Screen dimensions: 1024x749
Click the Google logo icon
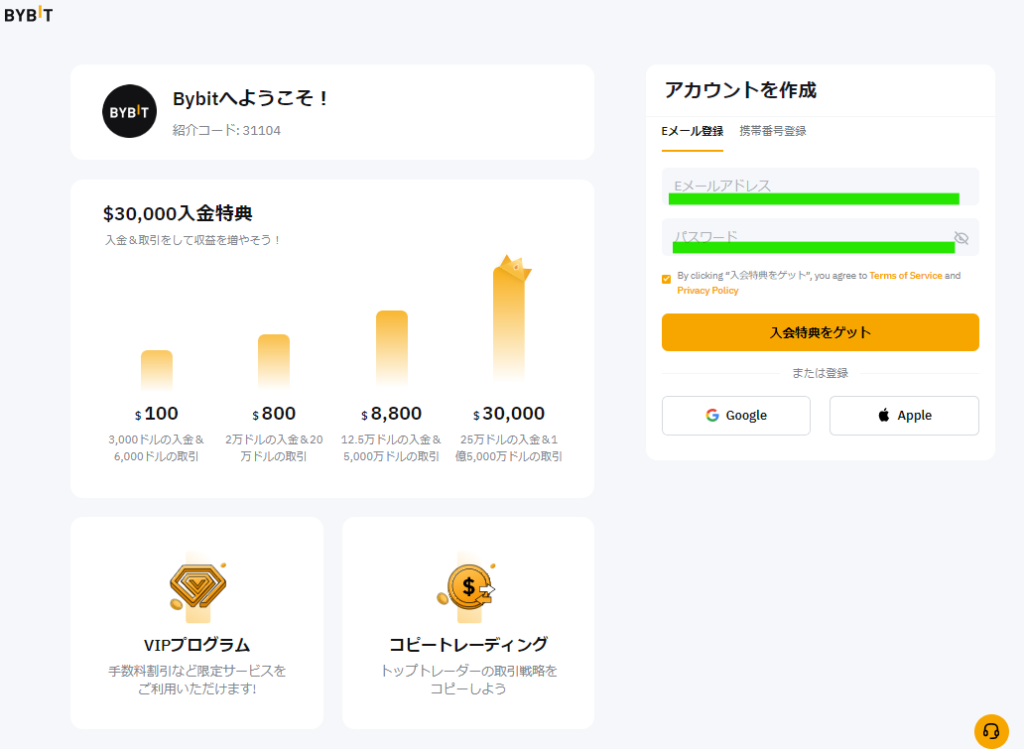[x=712, y=415]
